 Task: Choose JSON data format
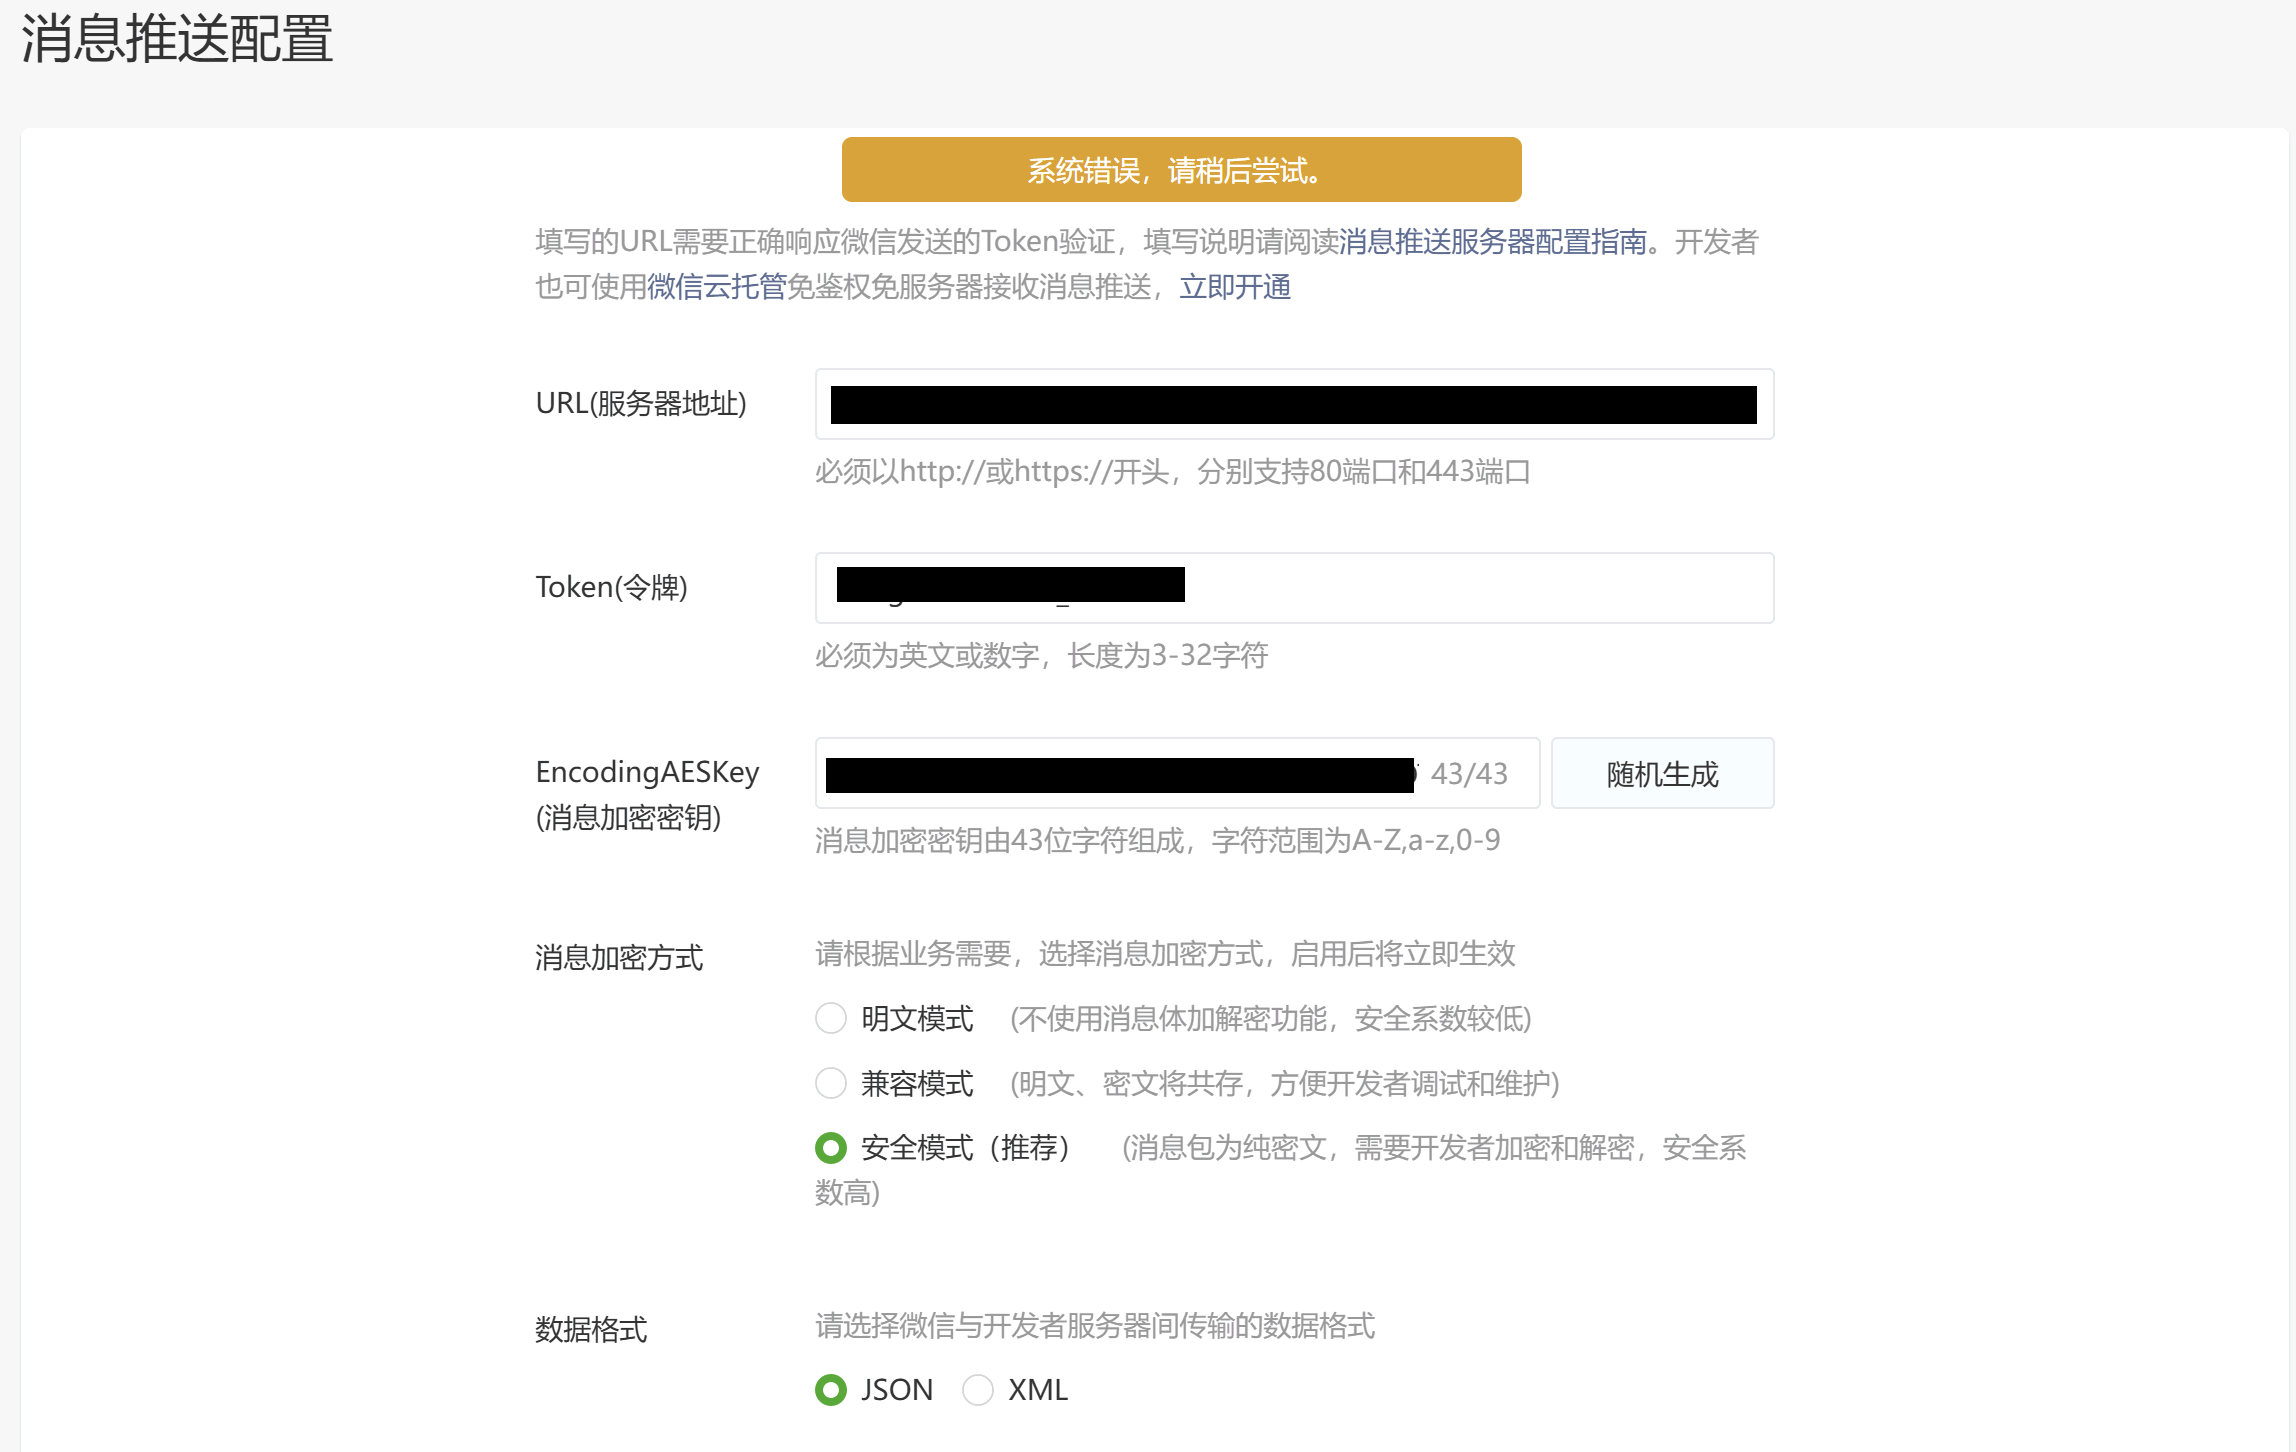(831, 1390)
